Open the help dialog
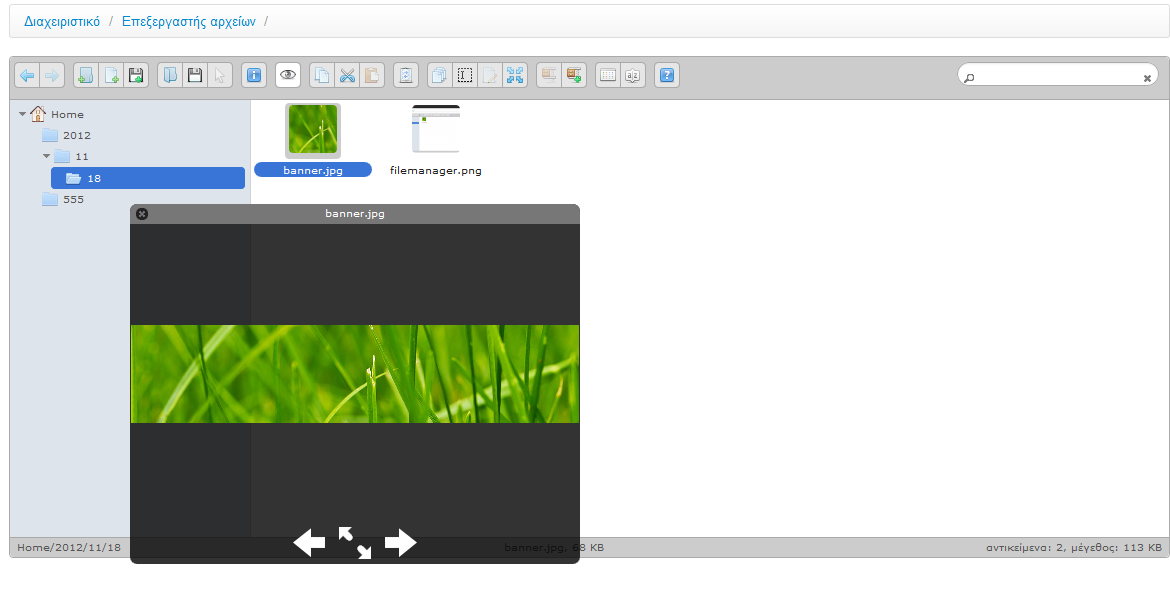This screenshot has width=1170, height=601. click(x=666, y=75)
